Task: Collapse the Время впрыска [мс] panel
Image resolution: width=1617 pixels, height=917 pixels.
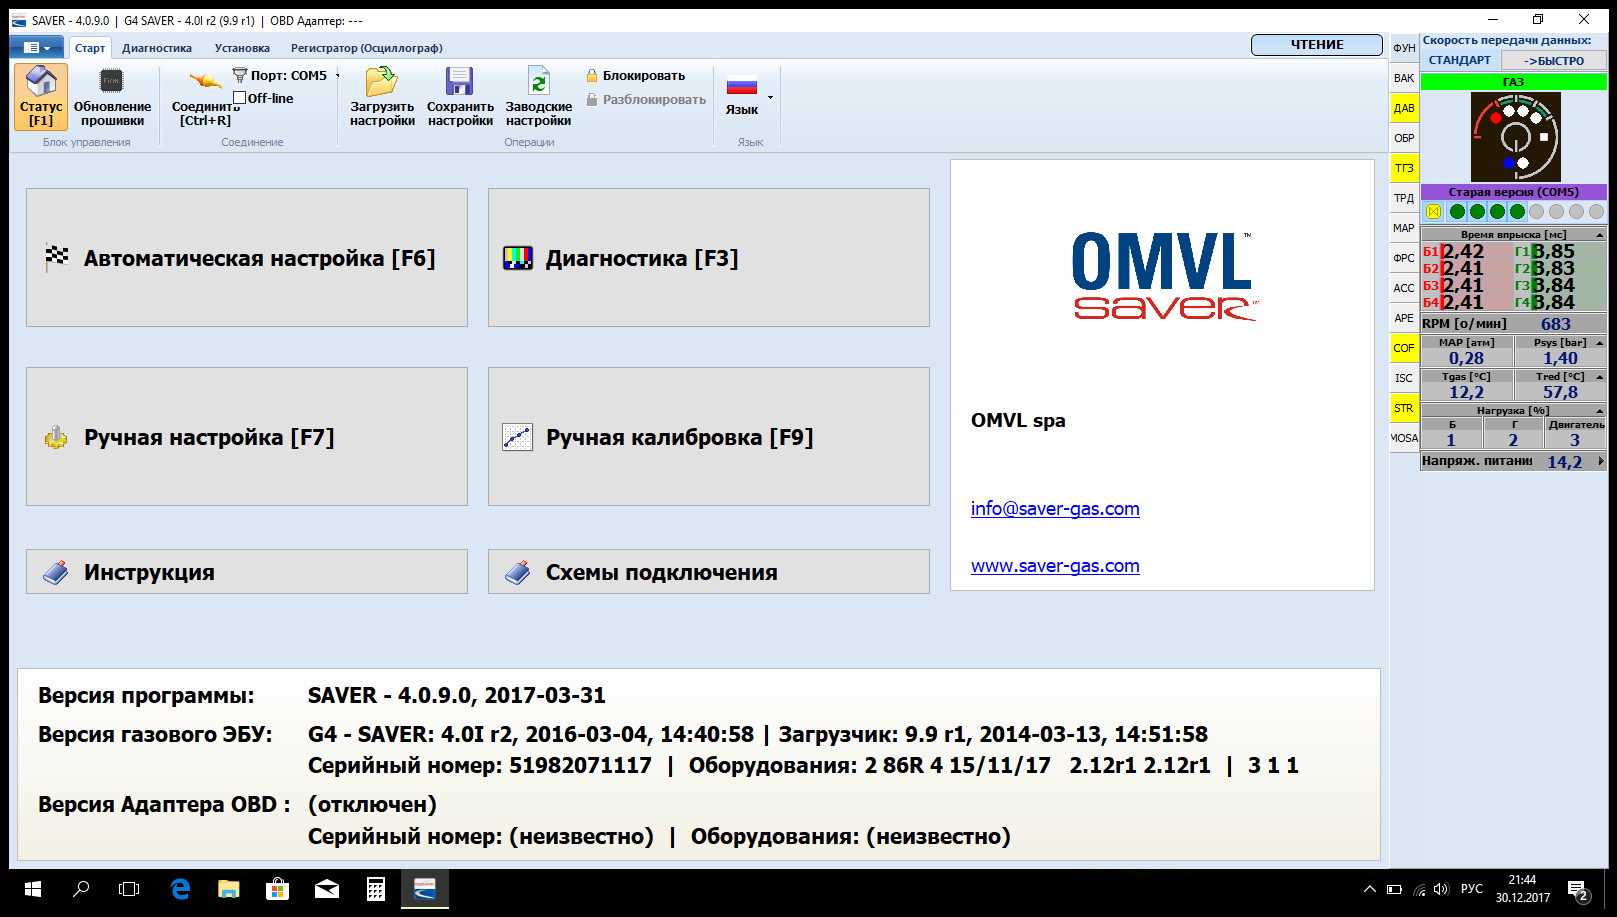Action: [1600, 235]
